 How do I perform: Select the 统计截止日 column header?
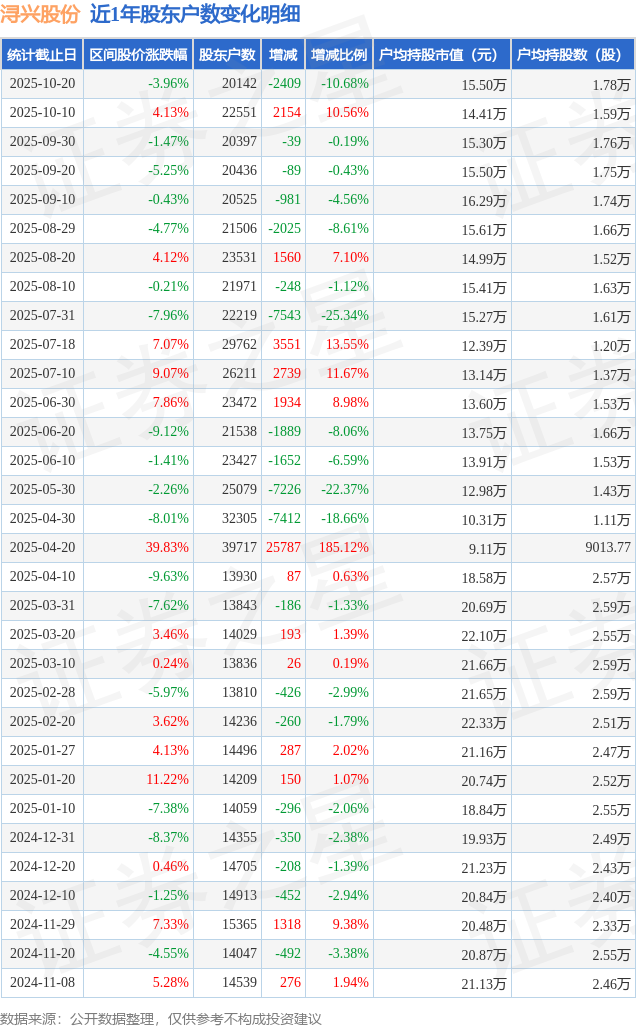pyautogui.click(x=41, y=55)
